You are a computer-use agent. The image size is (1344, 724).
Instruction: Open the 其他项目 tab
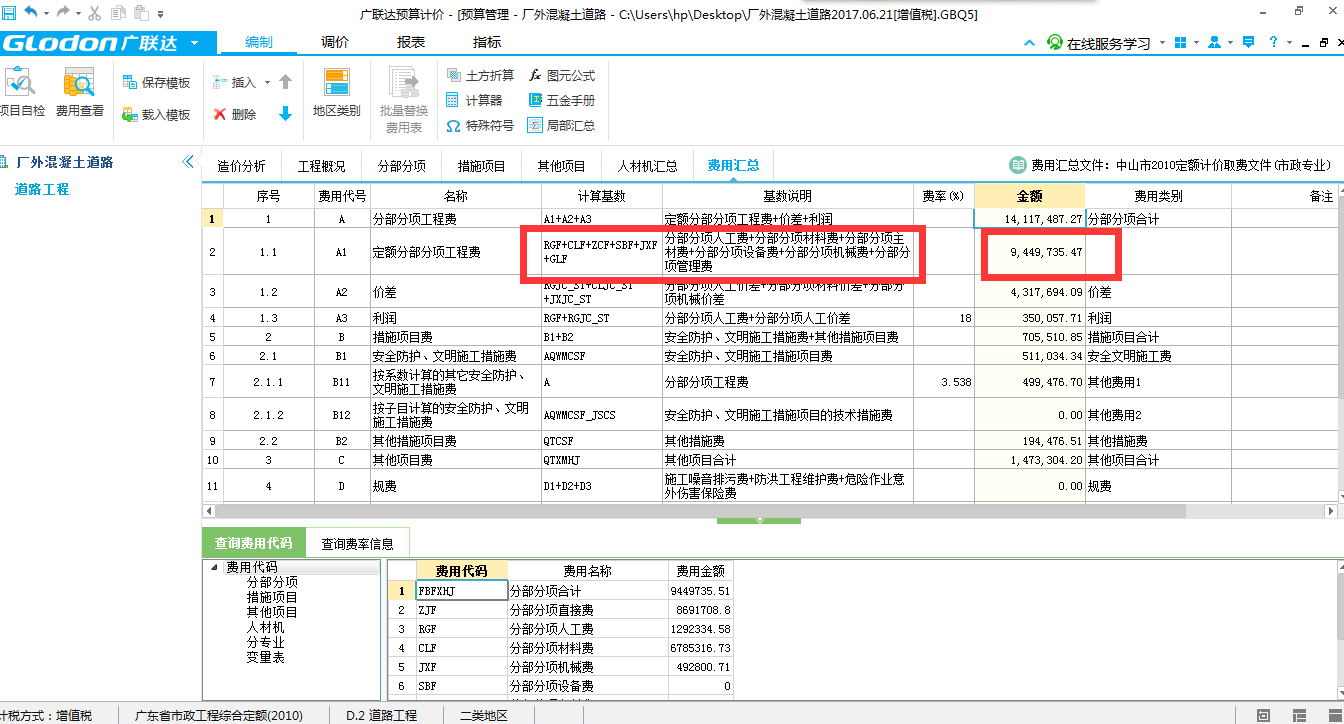pos(561,166)
